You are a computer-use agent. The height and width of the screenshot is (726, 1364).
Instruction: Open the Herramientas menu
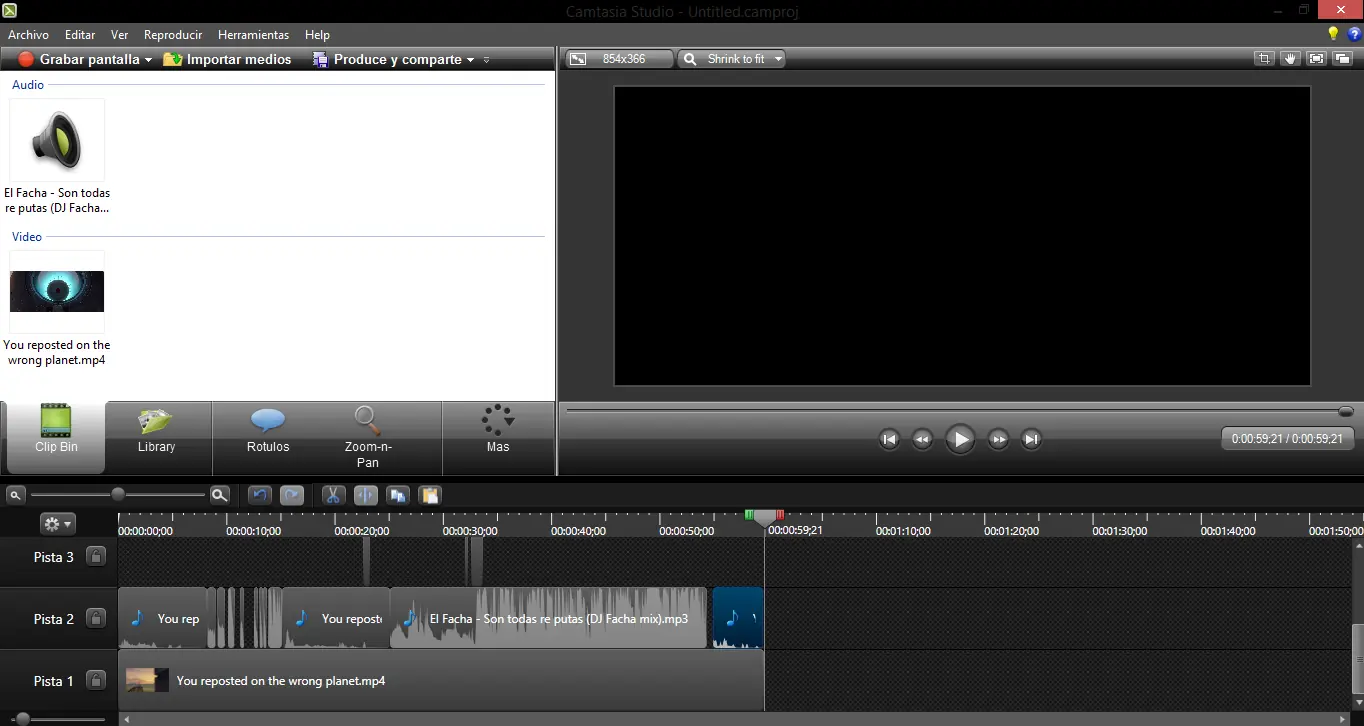[x=253, y=35]
